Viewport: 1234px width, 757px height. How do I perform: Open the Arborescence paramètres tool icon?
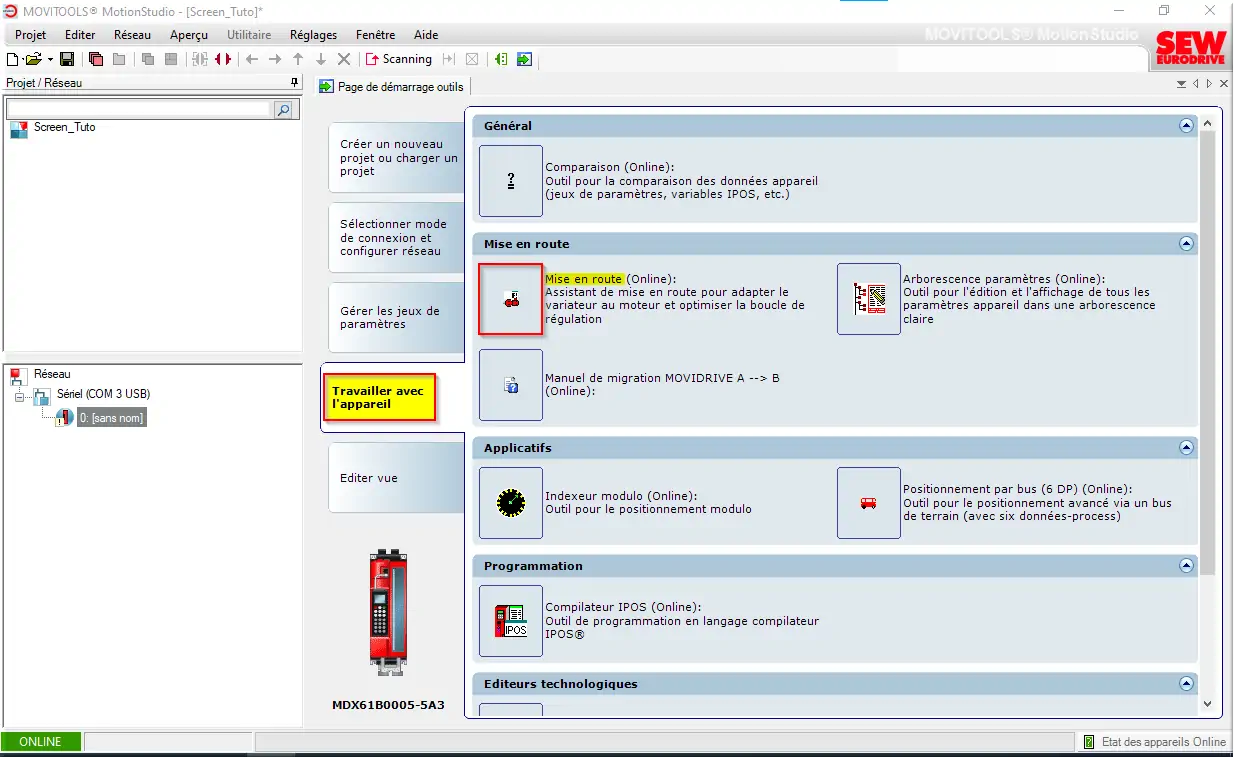869,299
